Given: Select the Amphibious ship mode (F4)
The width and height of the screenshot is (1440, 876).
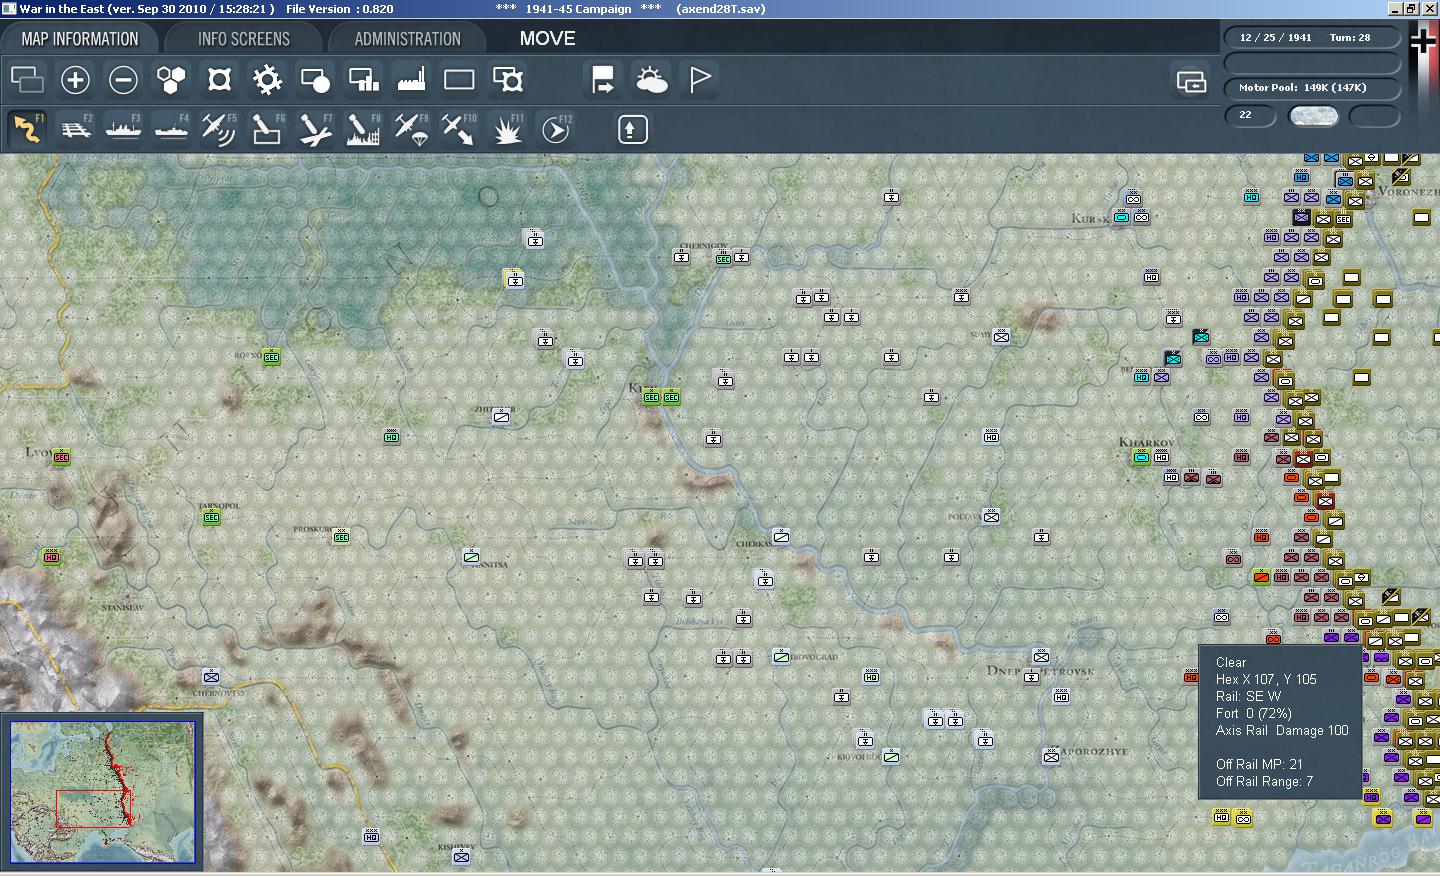Looking at the screenshot, I should coord(171,129).
